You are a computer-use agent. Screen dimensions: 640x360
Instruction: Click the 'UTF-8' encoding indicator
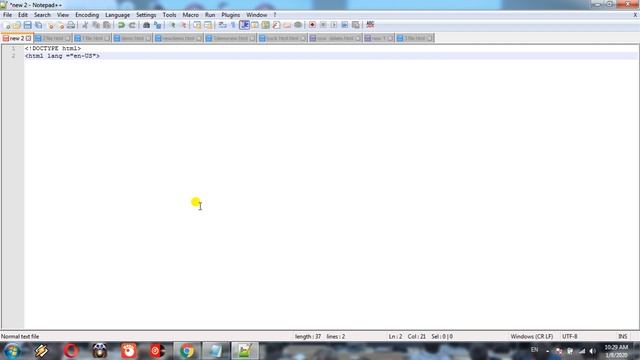point(569,336)
